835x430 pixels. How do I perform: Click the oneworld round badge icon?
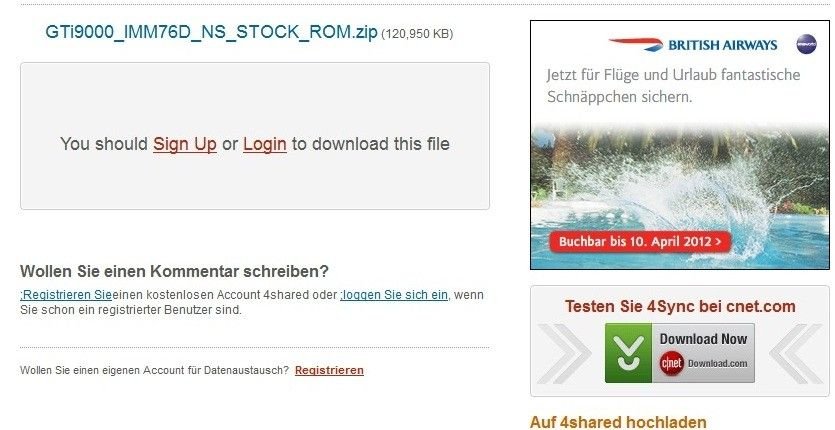806,44
